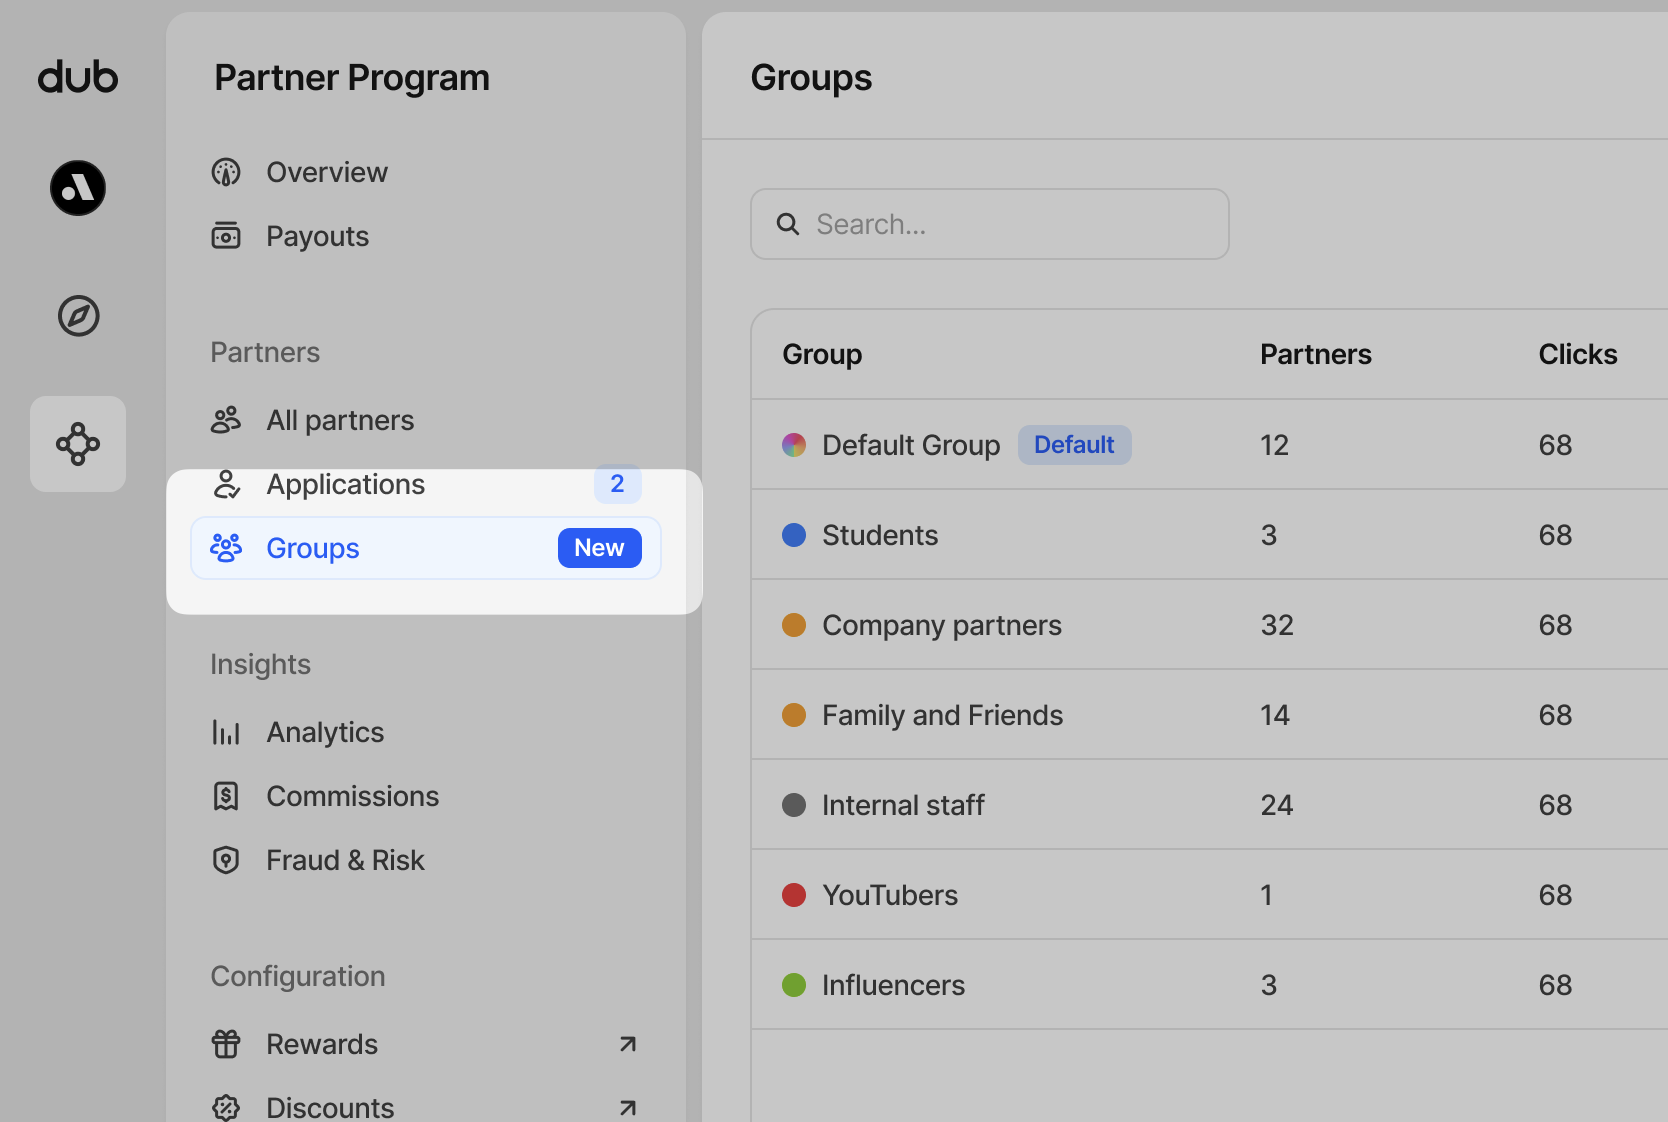Viewport: 1668px width, 1122px height.
Task: Open the Influencers group
Action: pos(1210,985)
